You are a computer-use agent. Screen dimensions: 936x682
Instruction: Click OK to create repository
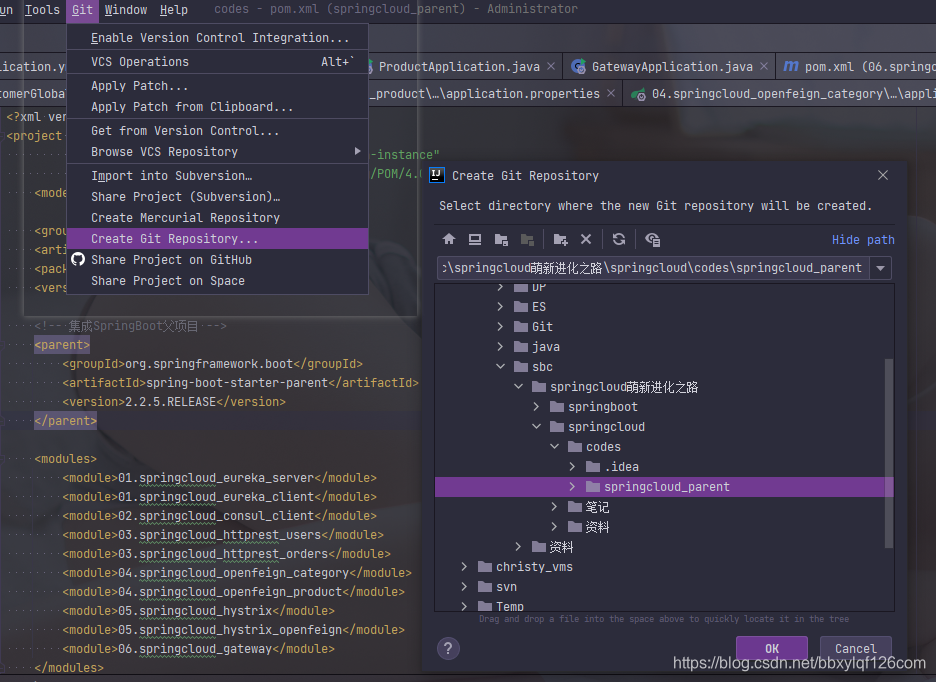point(771,649)
